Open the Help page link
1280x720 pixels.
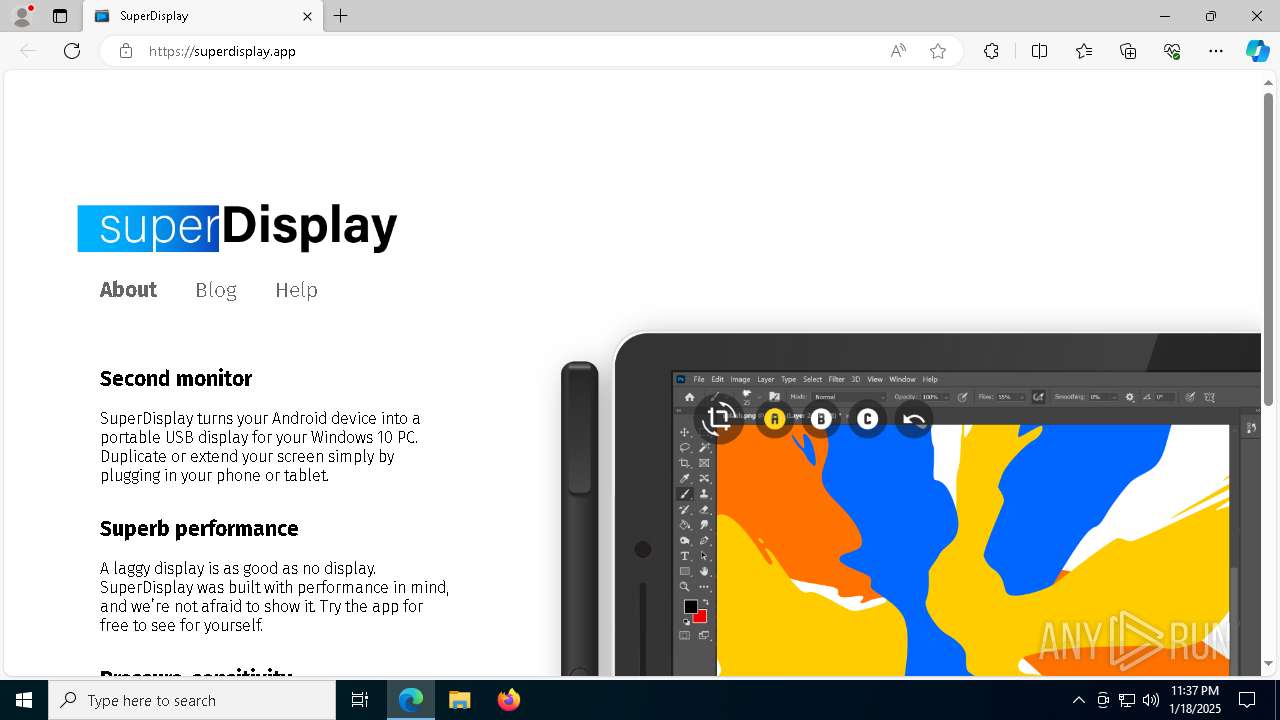[x=296, y=290]
